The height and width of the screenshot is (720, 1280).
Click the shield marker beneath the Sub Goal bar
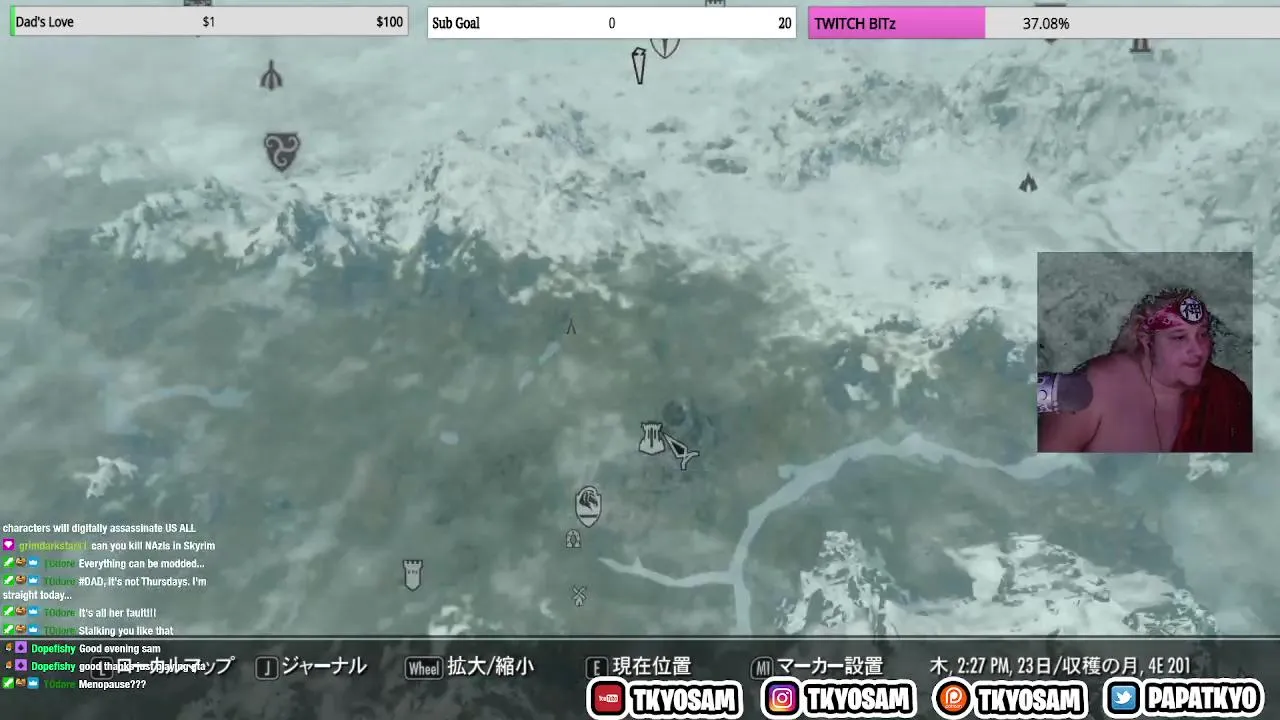pyautogui.click(x=665, y=46)
